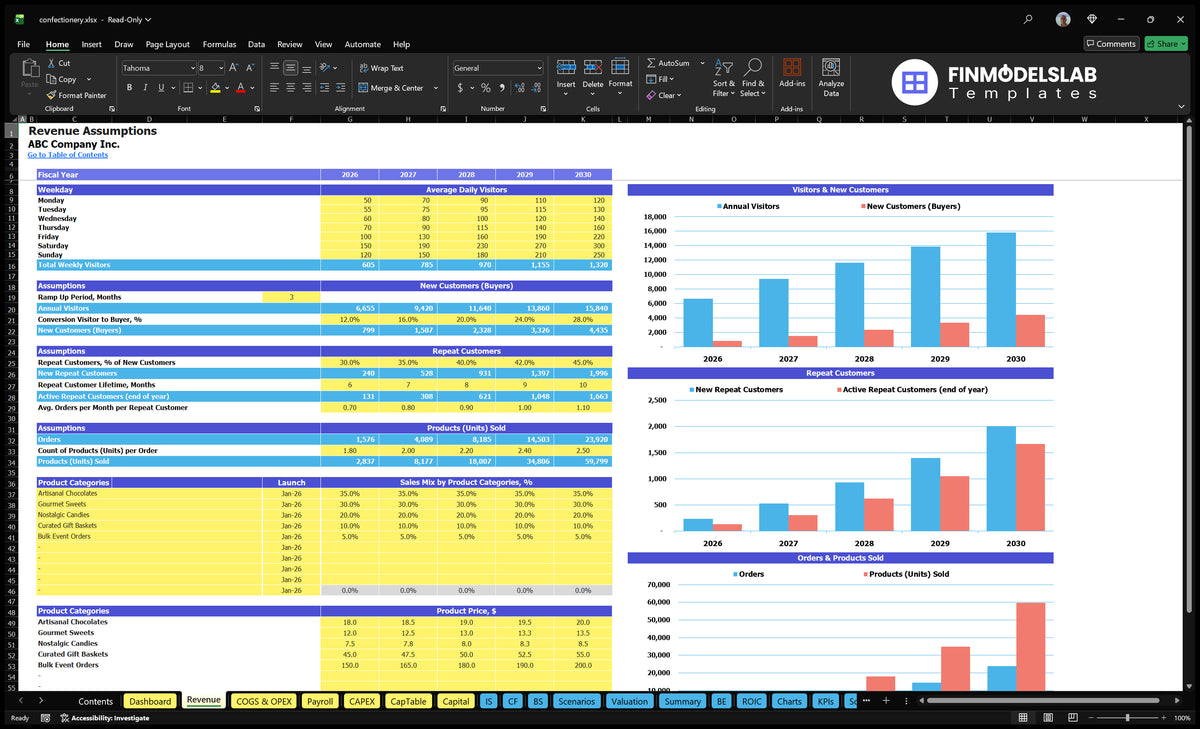Viewport: 1200px width, 729px height.
Task: Toggle Wrap Text
Action: (381, 68)
